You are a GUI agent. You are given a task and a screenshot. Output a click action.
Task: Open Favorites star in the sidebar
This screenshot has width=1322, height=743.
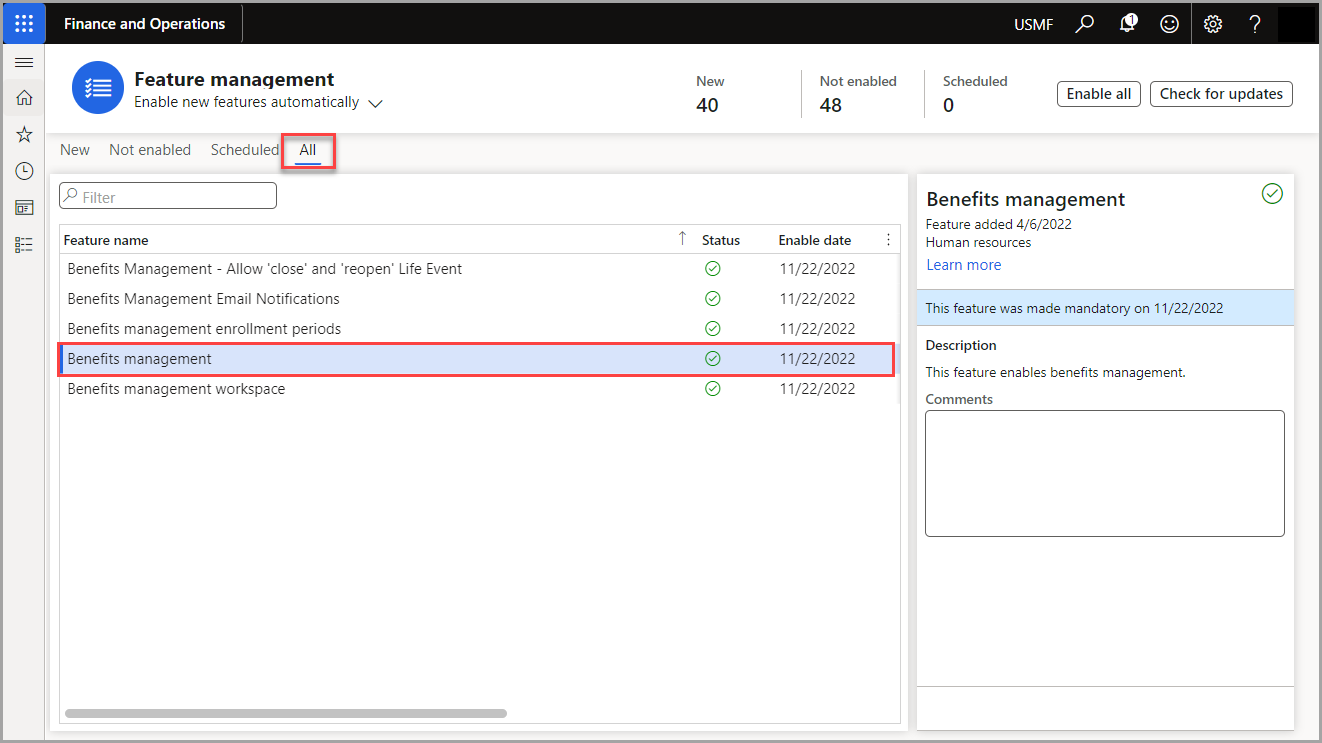click(24, 134)
